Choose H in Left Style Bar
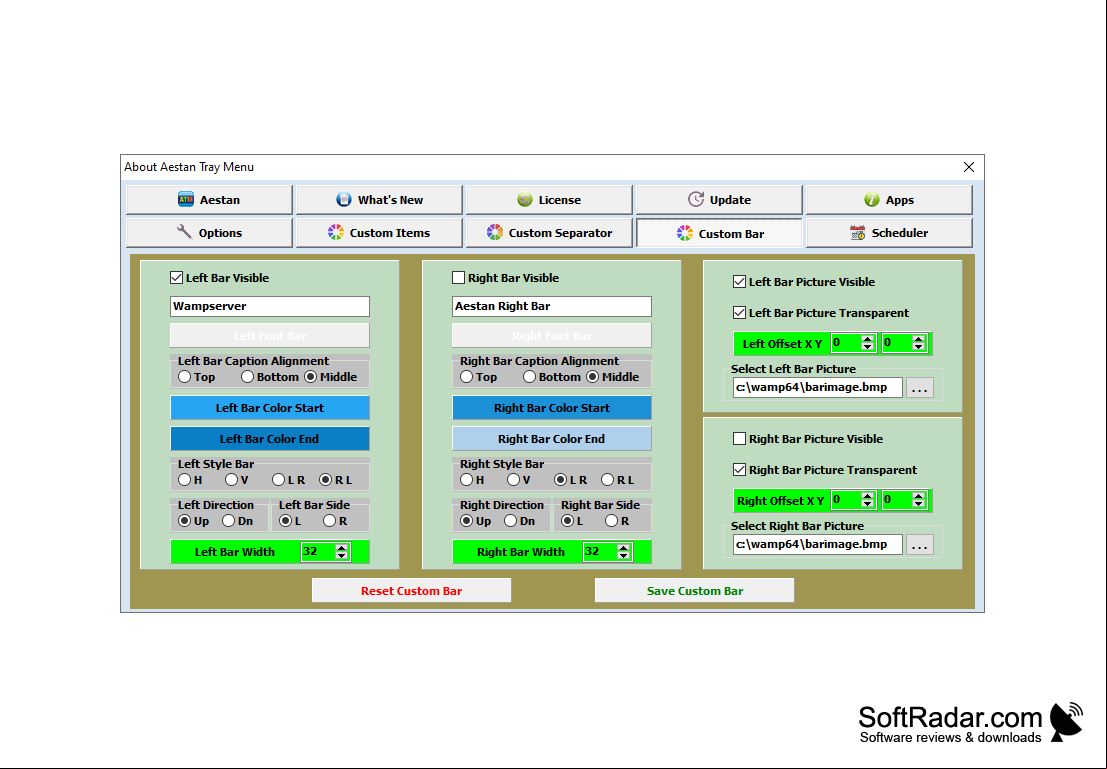 185,480
